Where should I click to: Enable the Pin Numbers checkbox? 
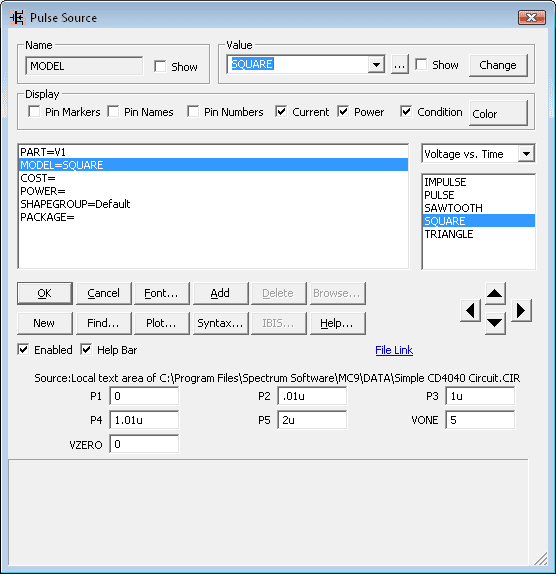193,111
